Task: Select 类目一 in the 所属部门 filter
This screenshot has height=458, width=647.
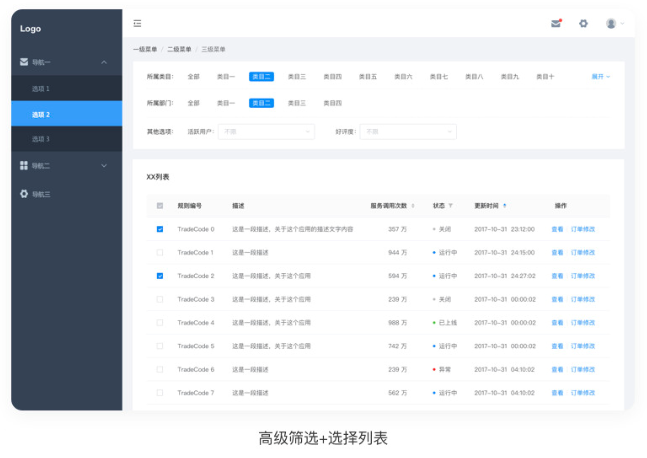Action: pyautogui.click(x=226, y=103)
